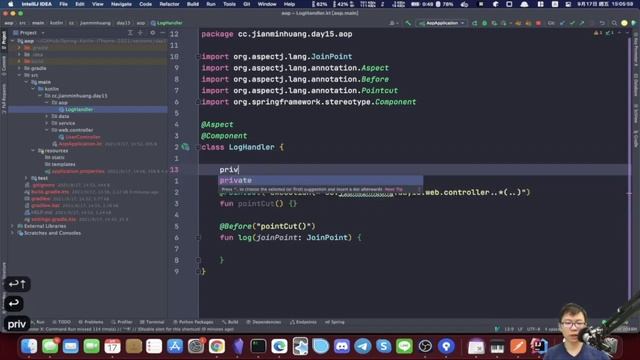Image resolution: width=640 pixels, height=360 pixels.
Task: Click the green Debug bug icon
Action: [x=484, y=23]
